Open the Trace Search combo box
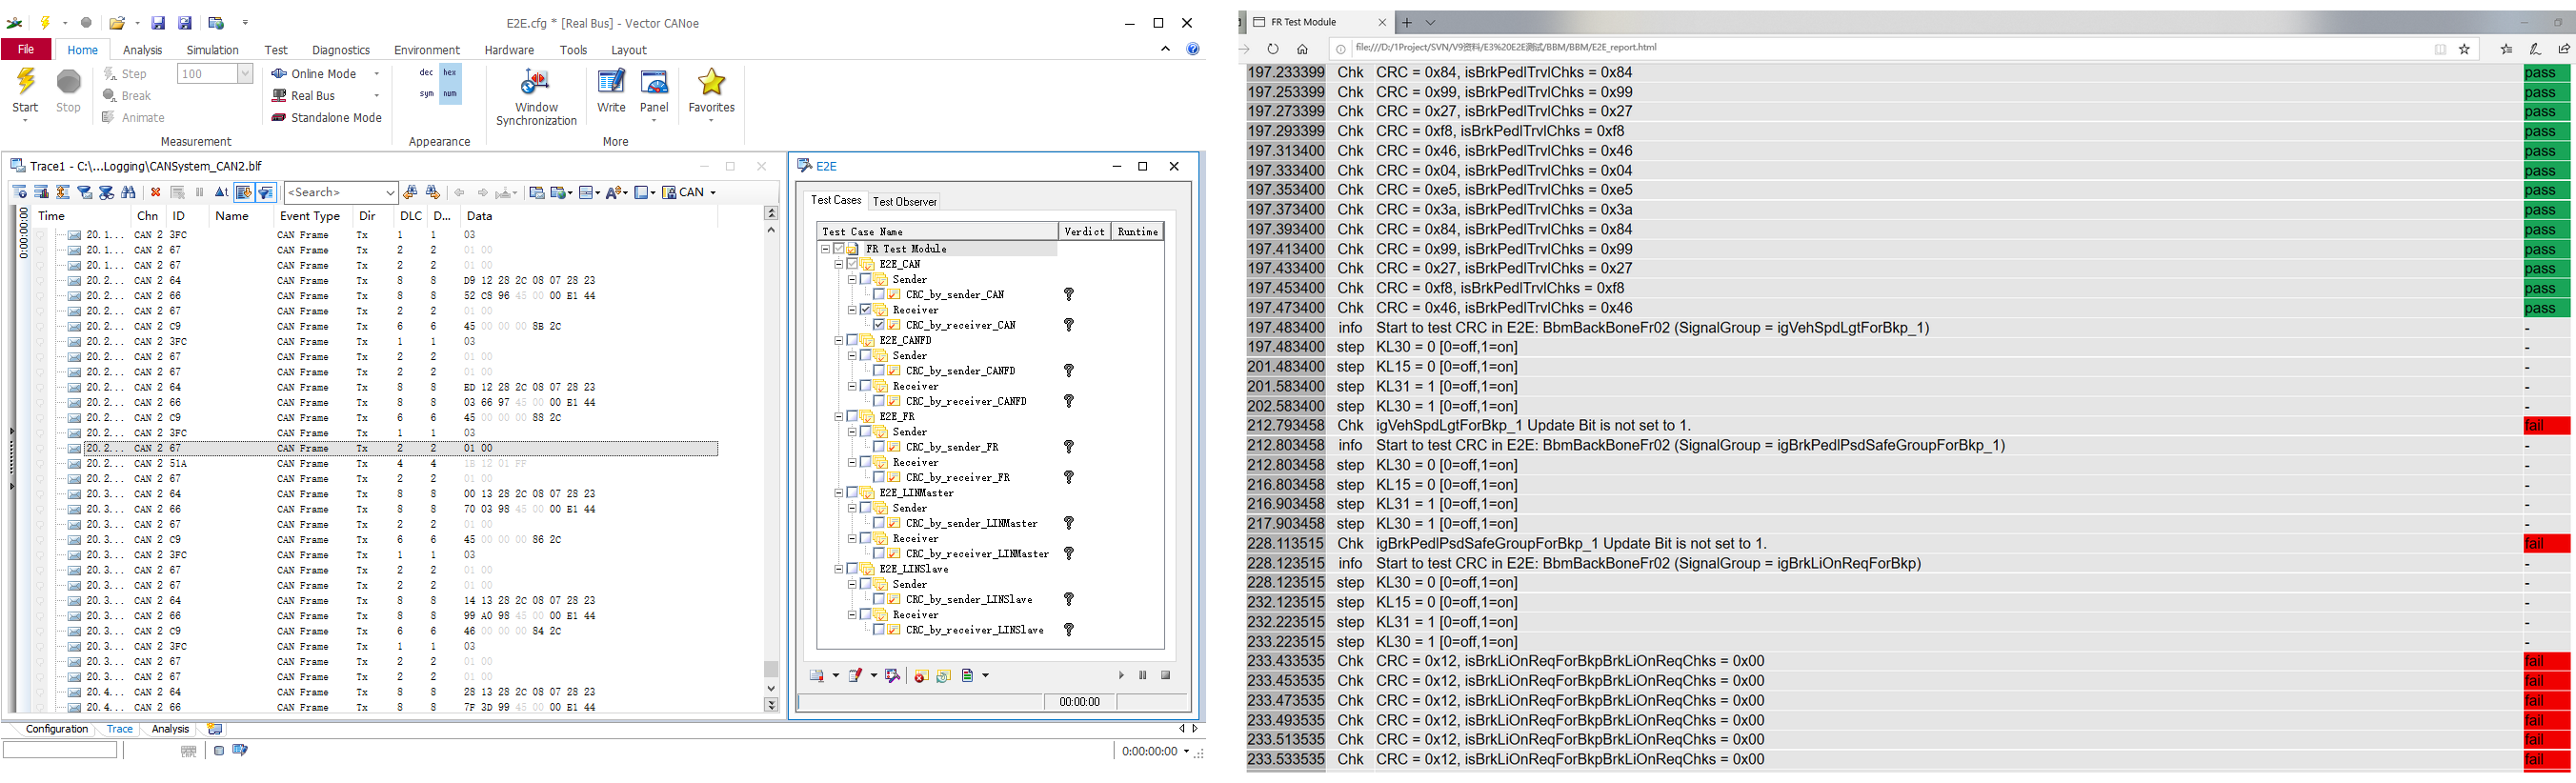Viewport: 2576px width, 783px height. point(342,192)
